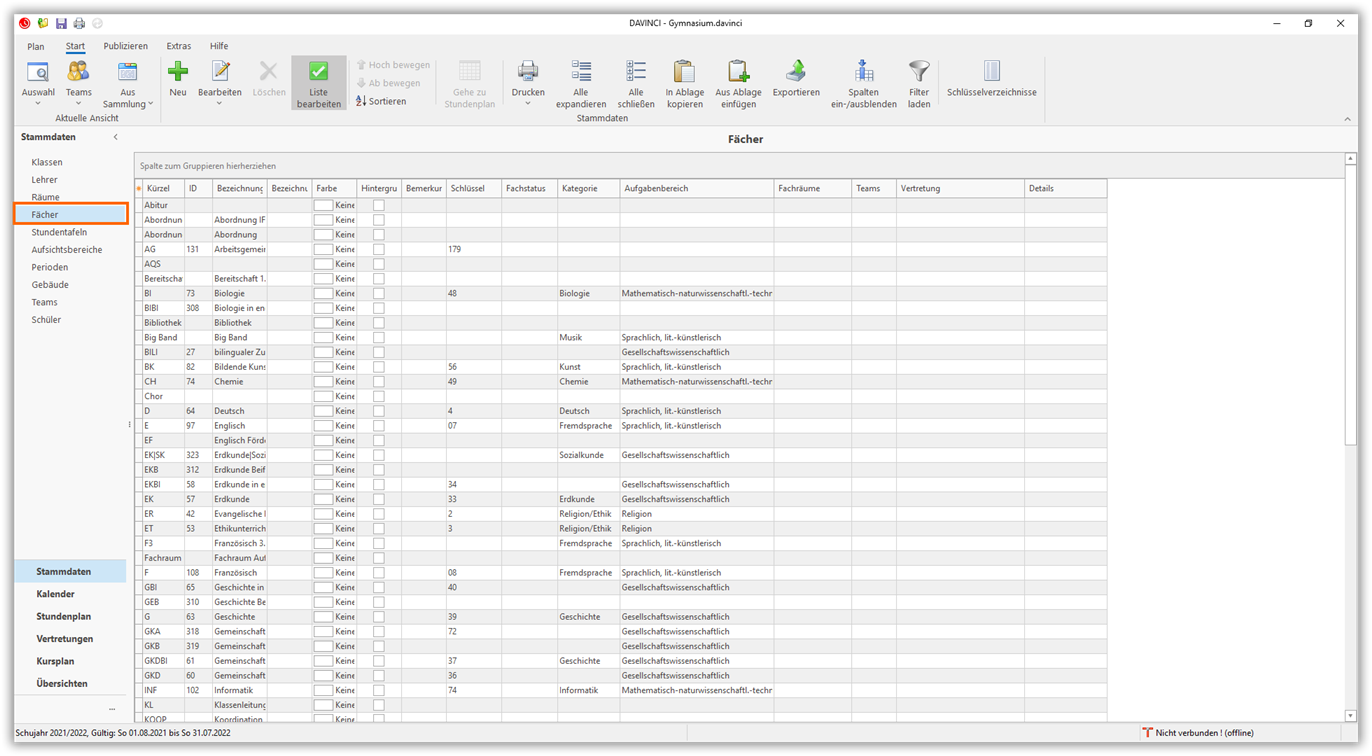Select Lehrer in the Stammdaten list
This screenshot has width=1372, height=756.
tap(44, 180)
